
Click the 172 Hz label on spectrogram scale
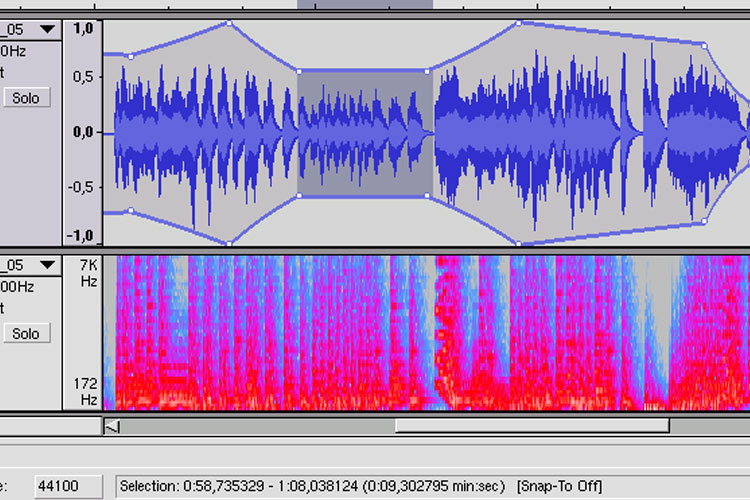[86, 391]
